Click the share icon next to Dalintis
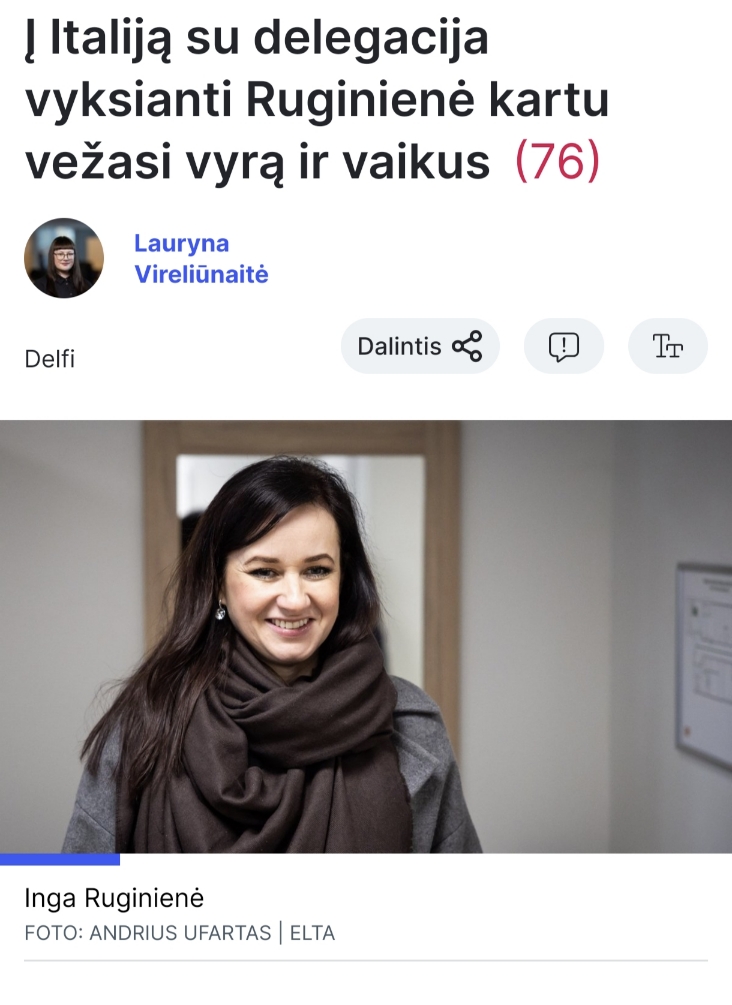Image resolution: width=732 pixels, height=1005 pixels. click(467, 346)
